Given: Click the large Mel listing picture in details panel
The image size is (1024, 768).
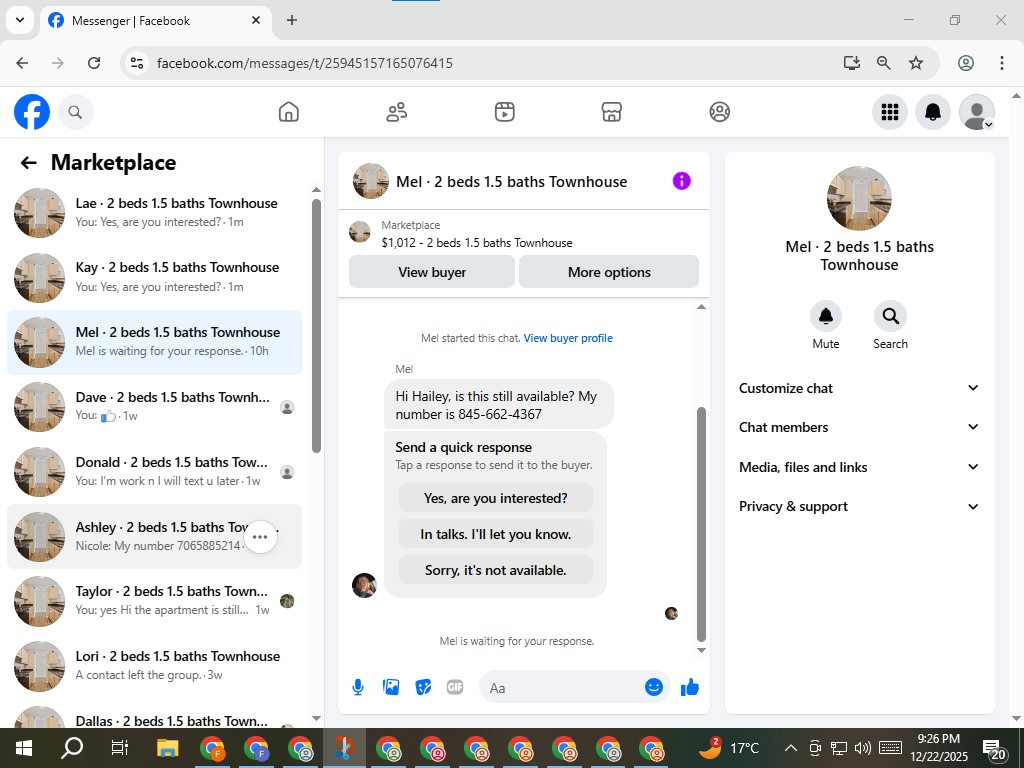Looking at the screenshot, I should coord(859,198).
